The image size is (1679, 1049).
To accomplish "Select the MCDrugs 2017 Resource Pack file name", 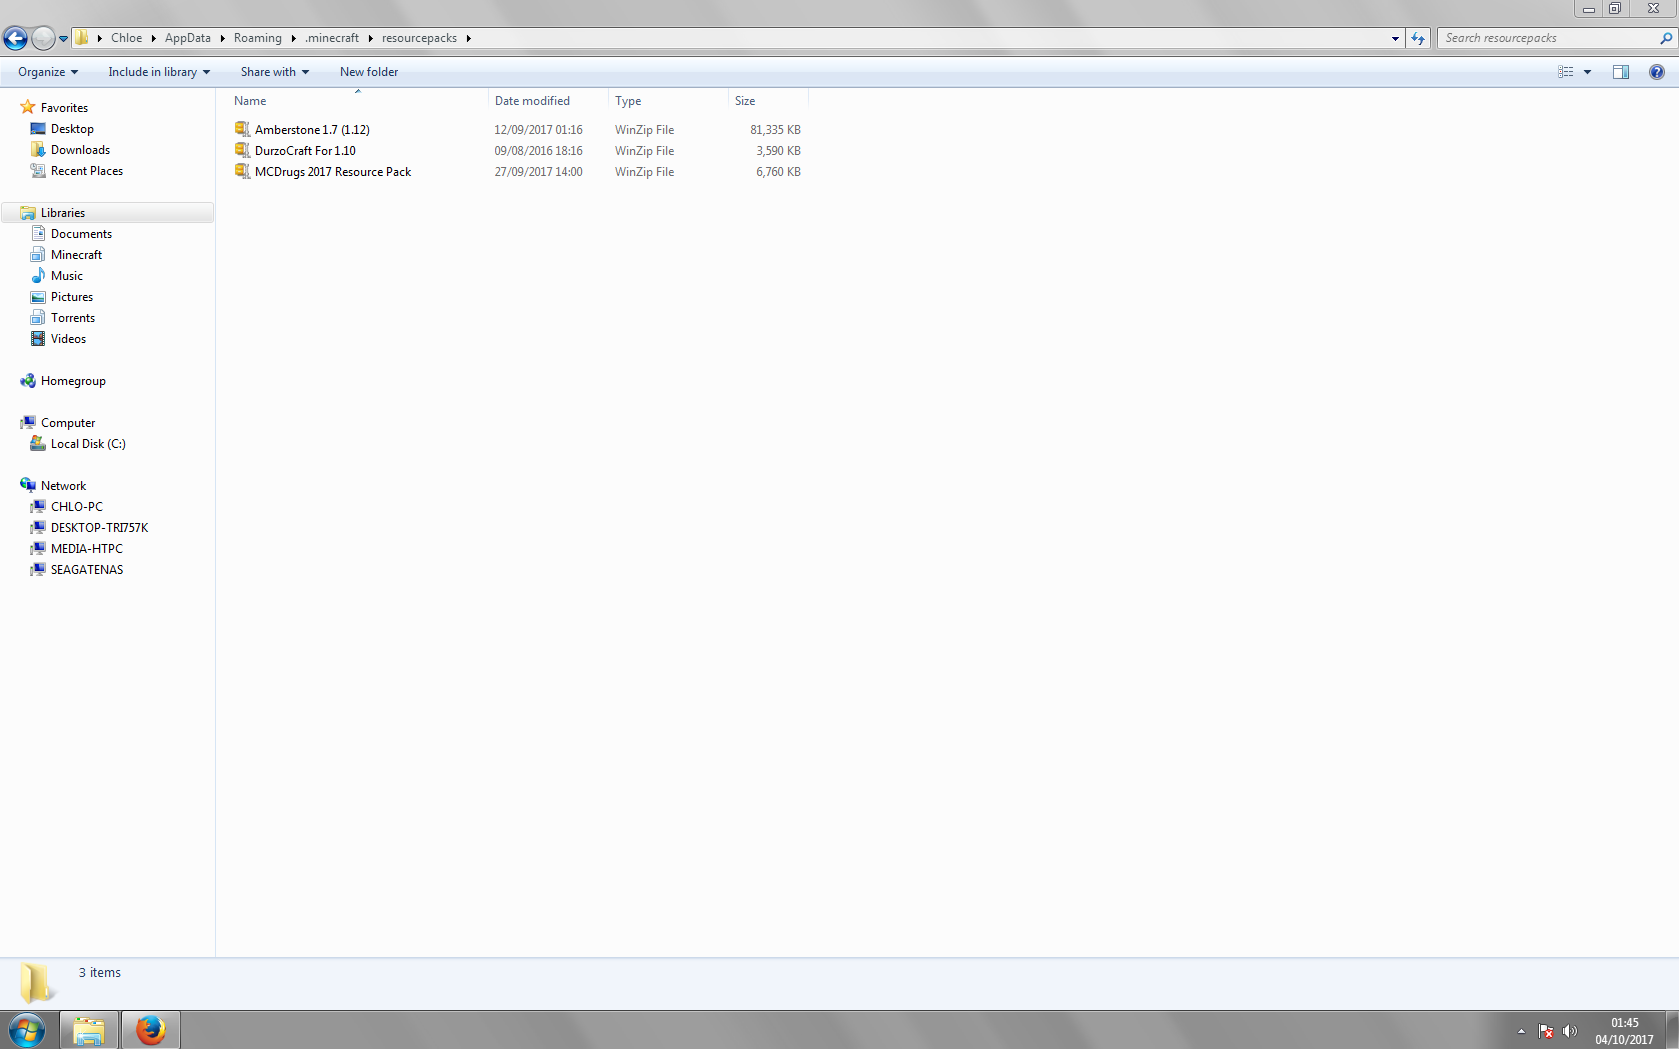I will (x=333, y=172).
